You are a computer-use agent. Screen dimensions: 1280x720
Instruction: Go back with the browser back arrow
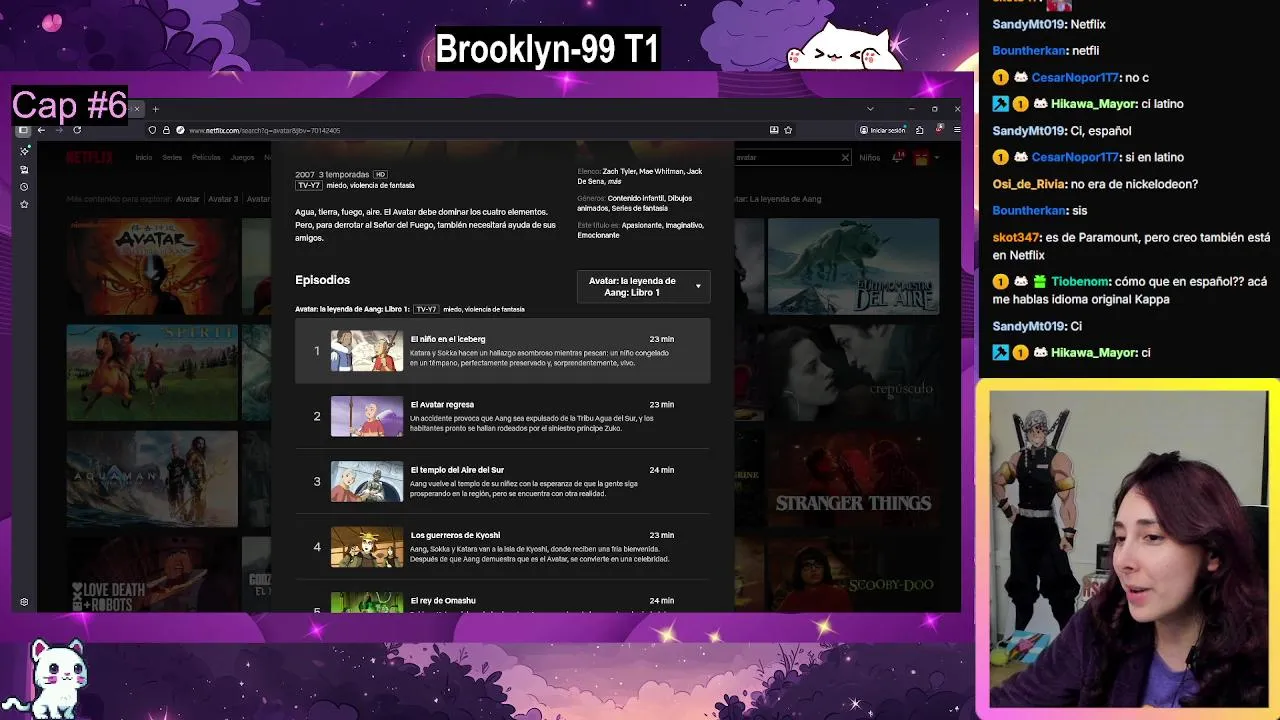click(x=41, y=130)
